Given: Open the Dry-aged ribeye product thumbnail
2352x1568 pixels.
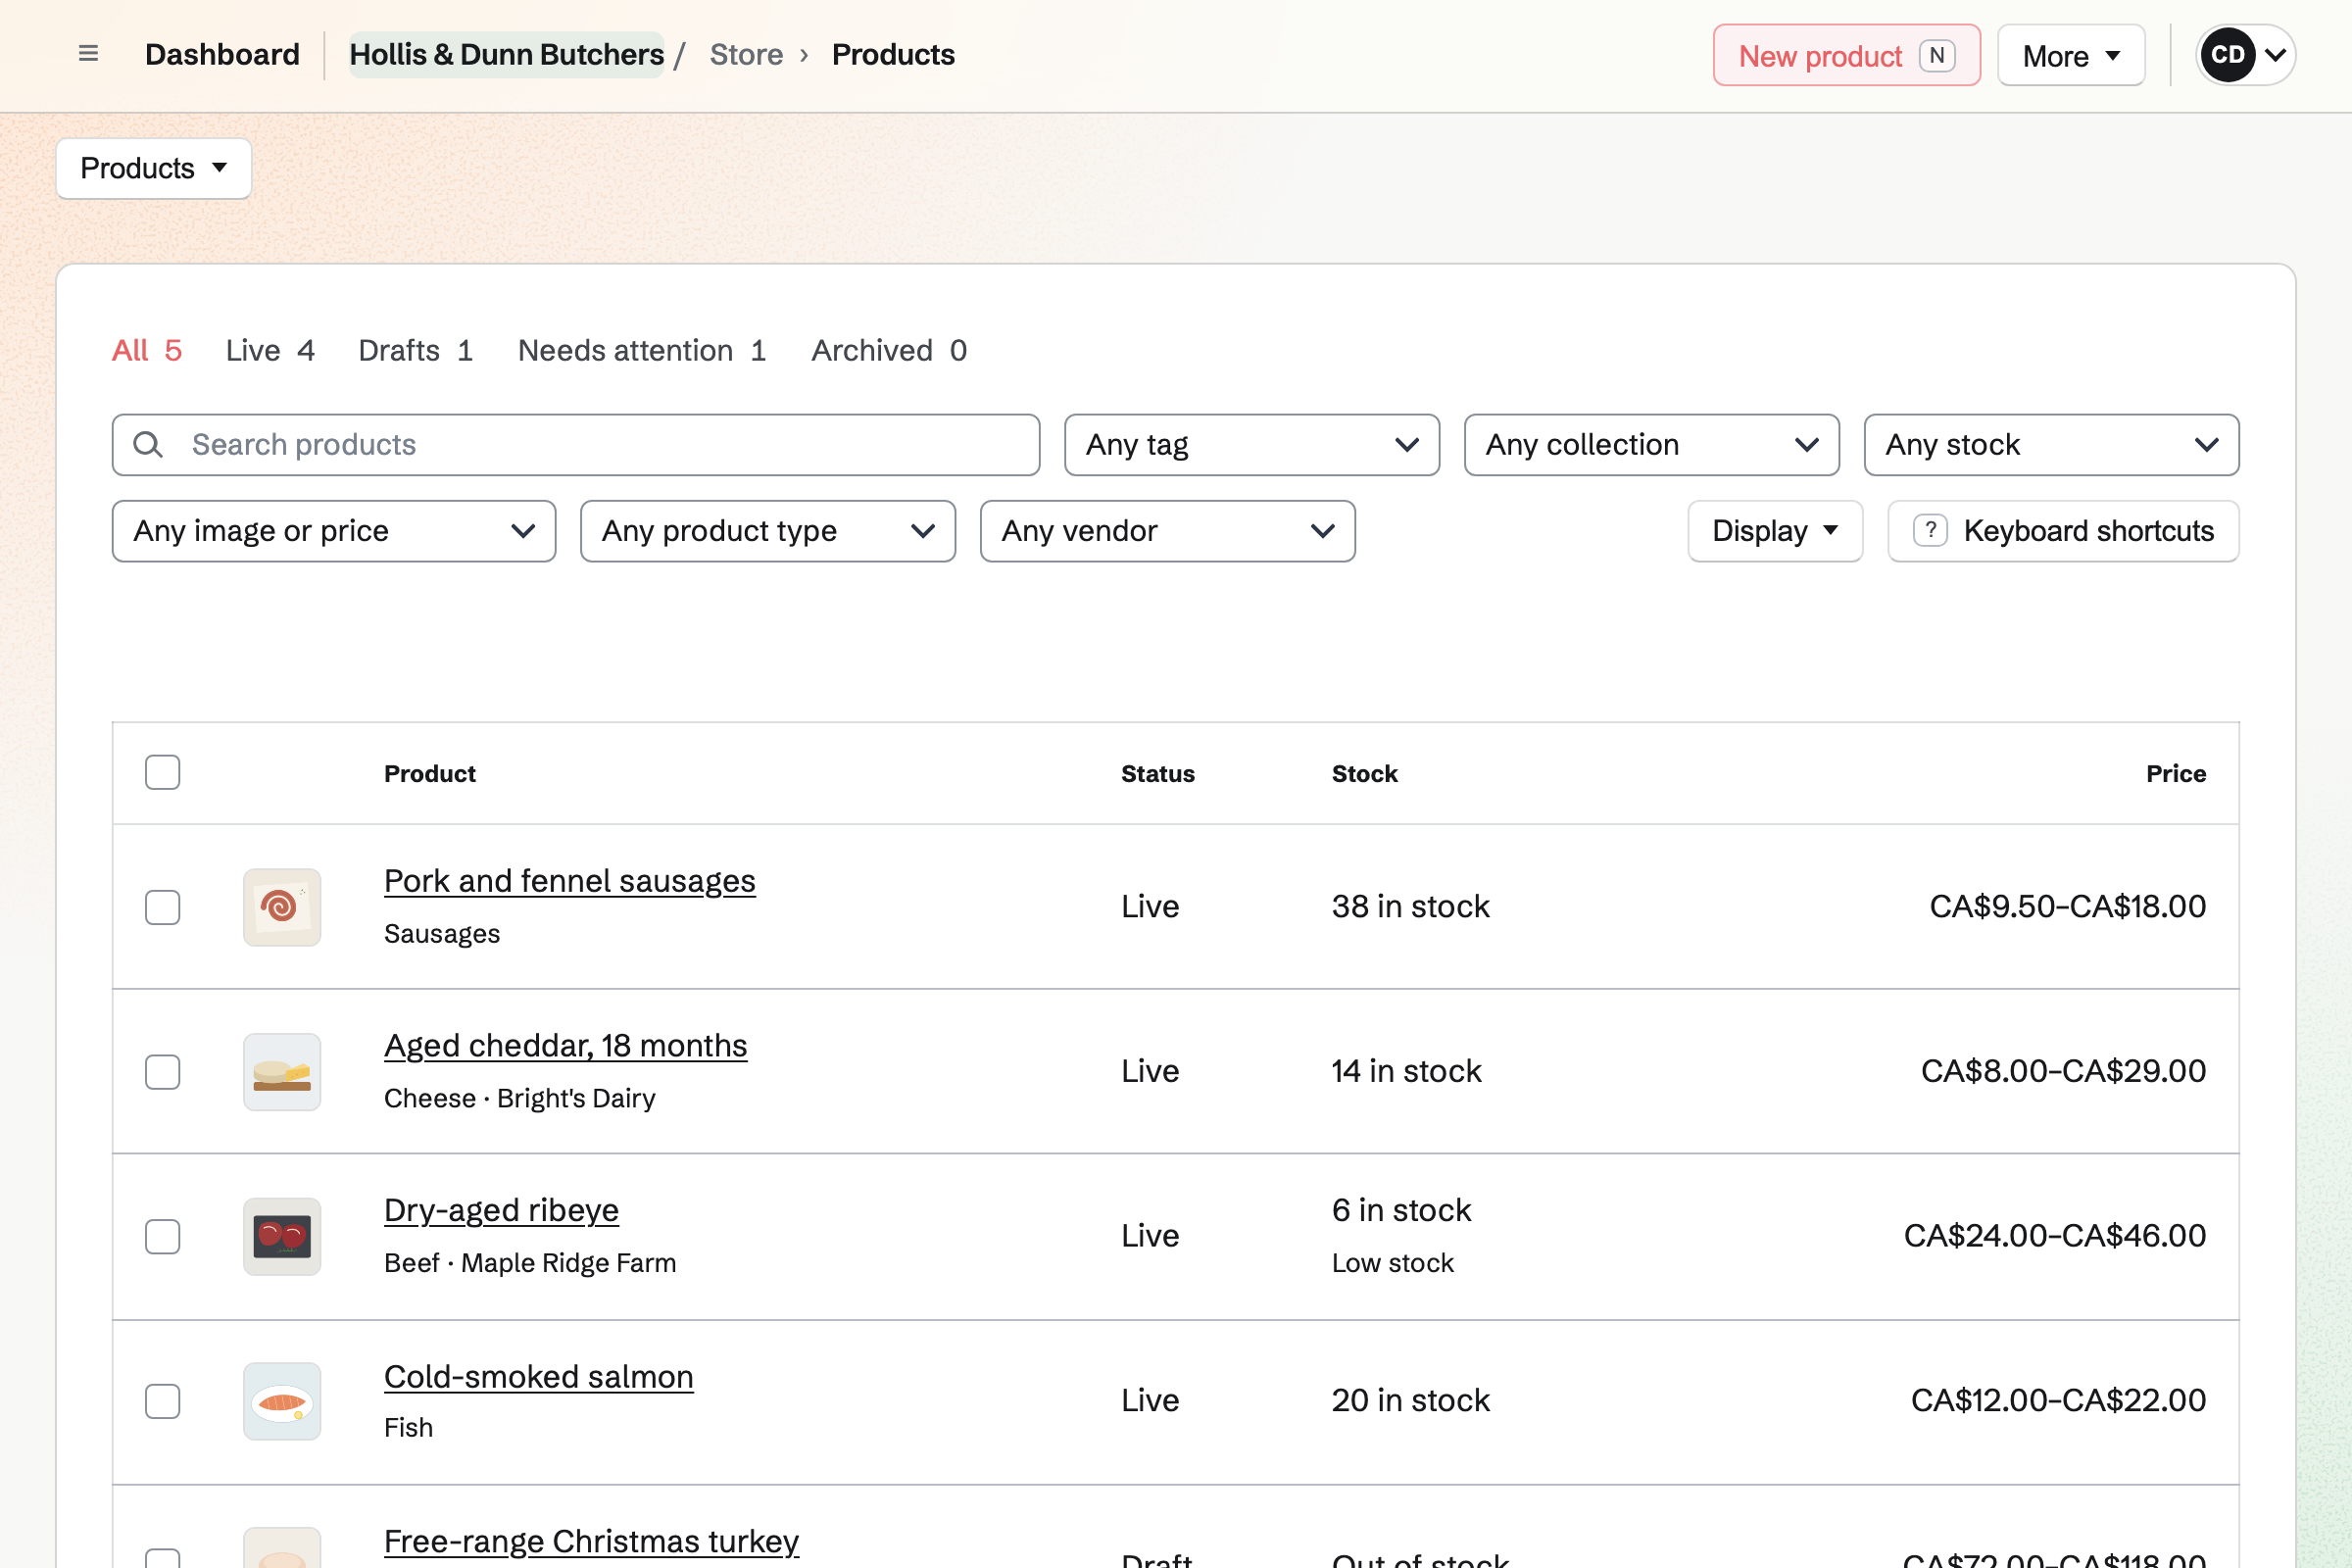Looking at the screenshot, I should (282, 1237).
